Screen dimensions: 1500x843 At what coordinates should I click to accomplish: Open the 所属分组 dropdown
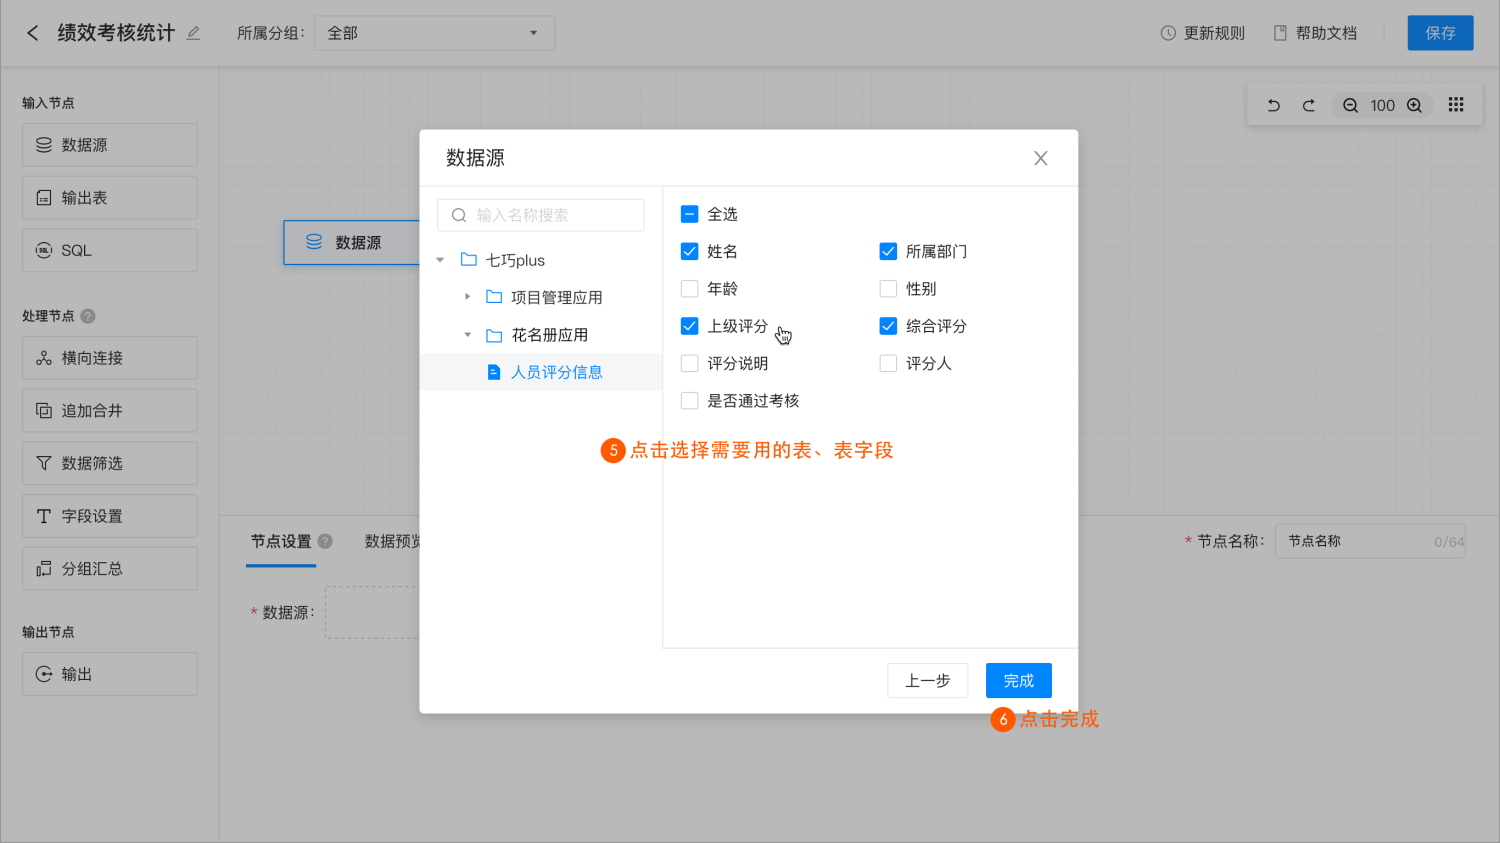(x=435, y=33)
